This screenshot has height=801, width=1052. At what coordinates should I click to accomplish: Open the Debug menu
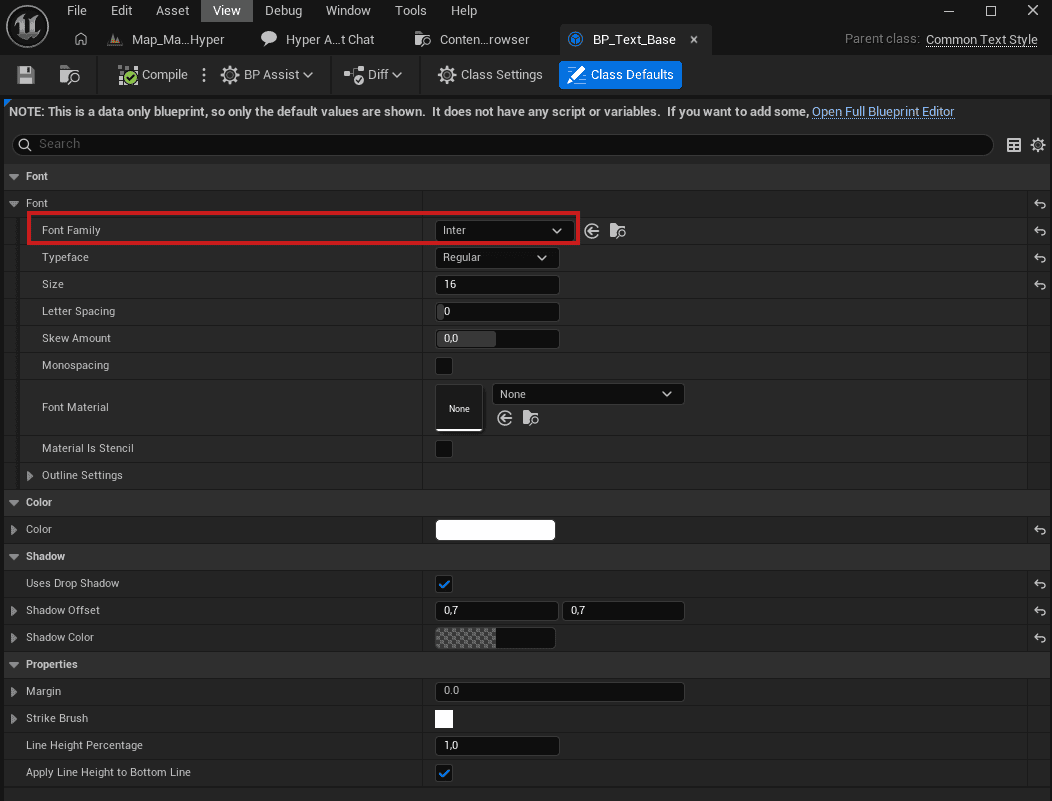283,11
